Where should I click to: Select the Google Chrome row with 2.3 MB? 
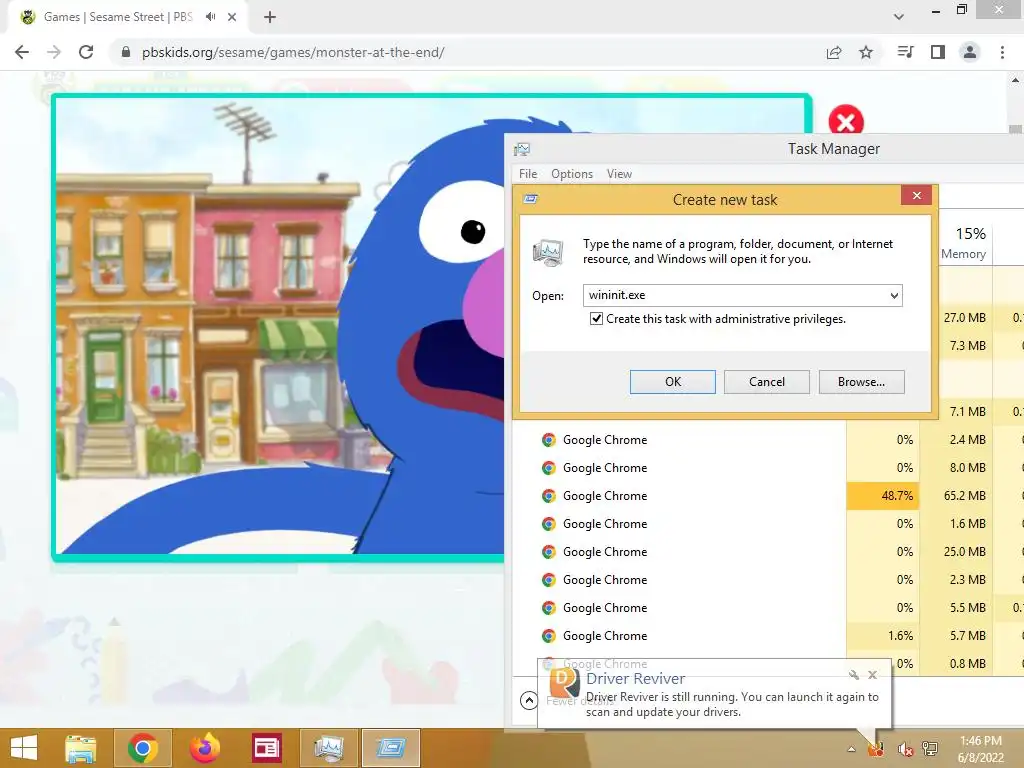[767, 580]
